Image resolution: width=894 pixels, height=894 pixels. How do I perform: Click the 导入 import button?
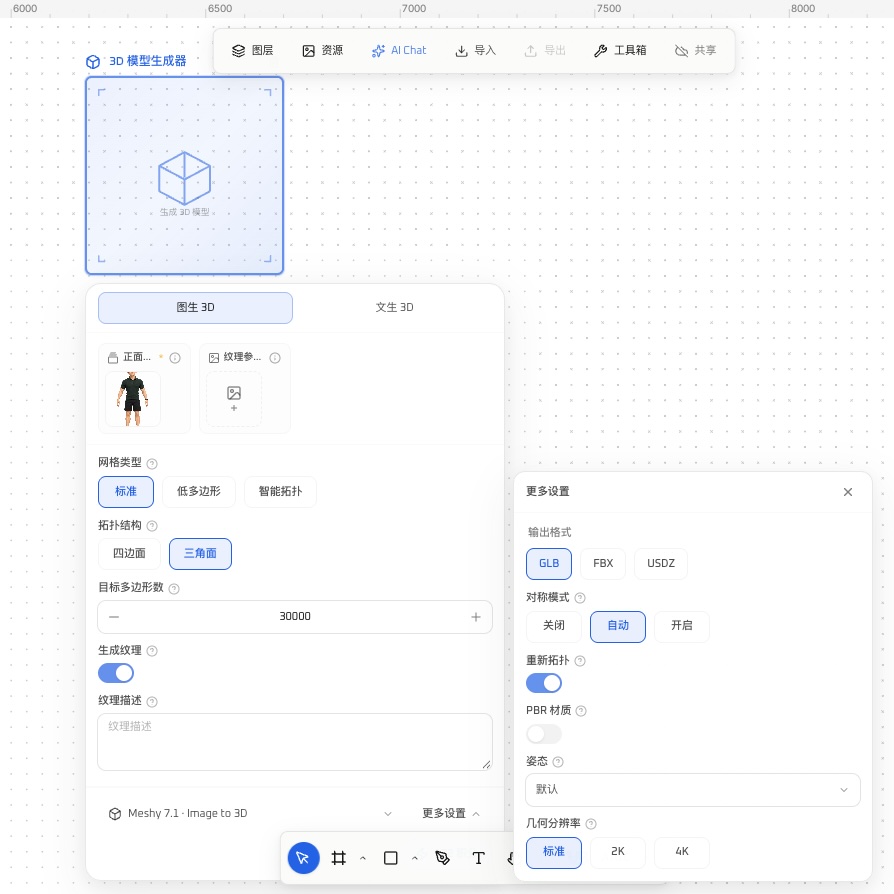click(476, 51)
